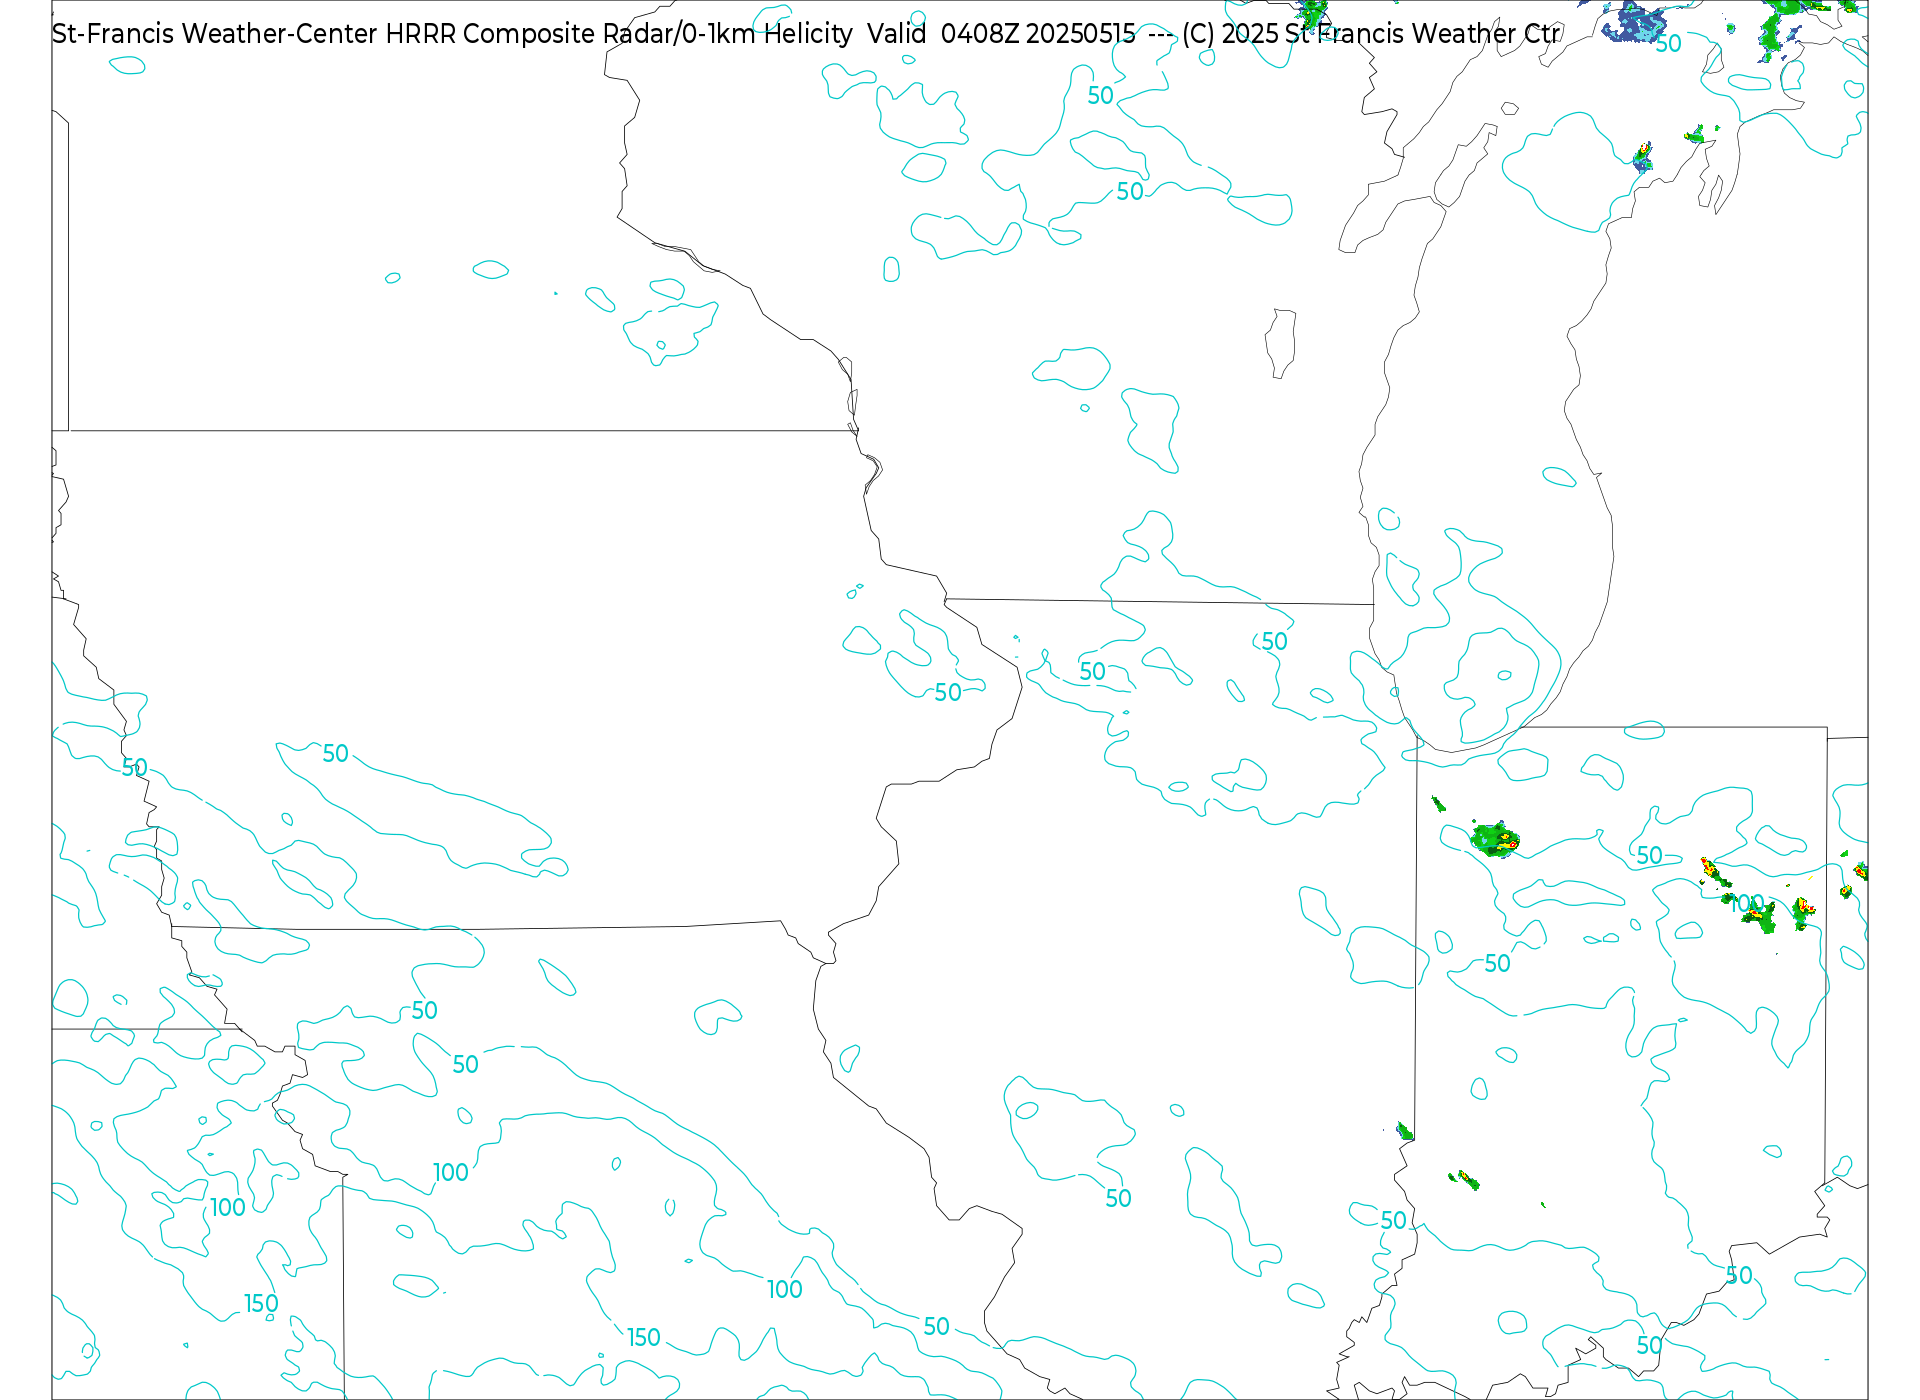Click 'HRRR Composite Radar/0-1km Helicity' in the title
Screen dimensions: 1920x1400
[619, 34]
